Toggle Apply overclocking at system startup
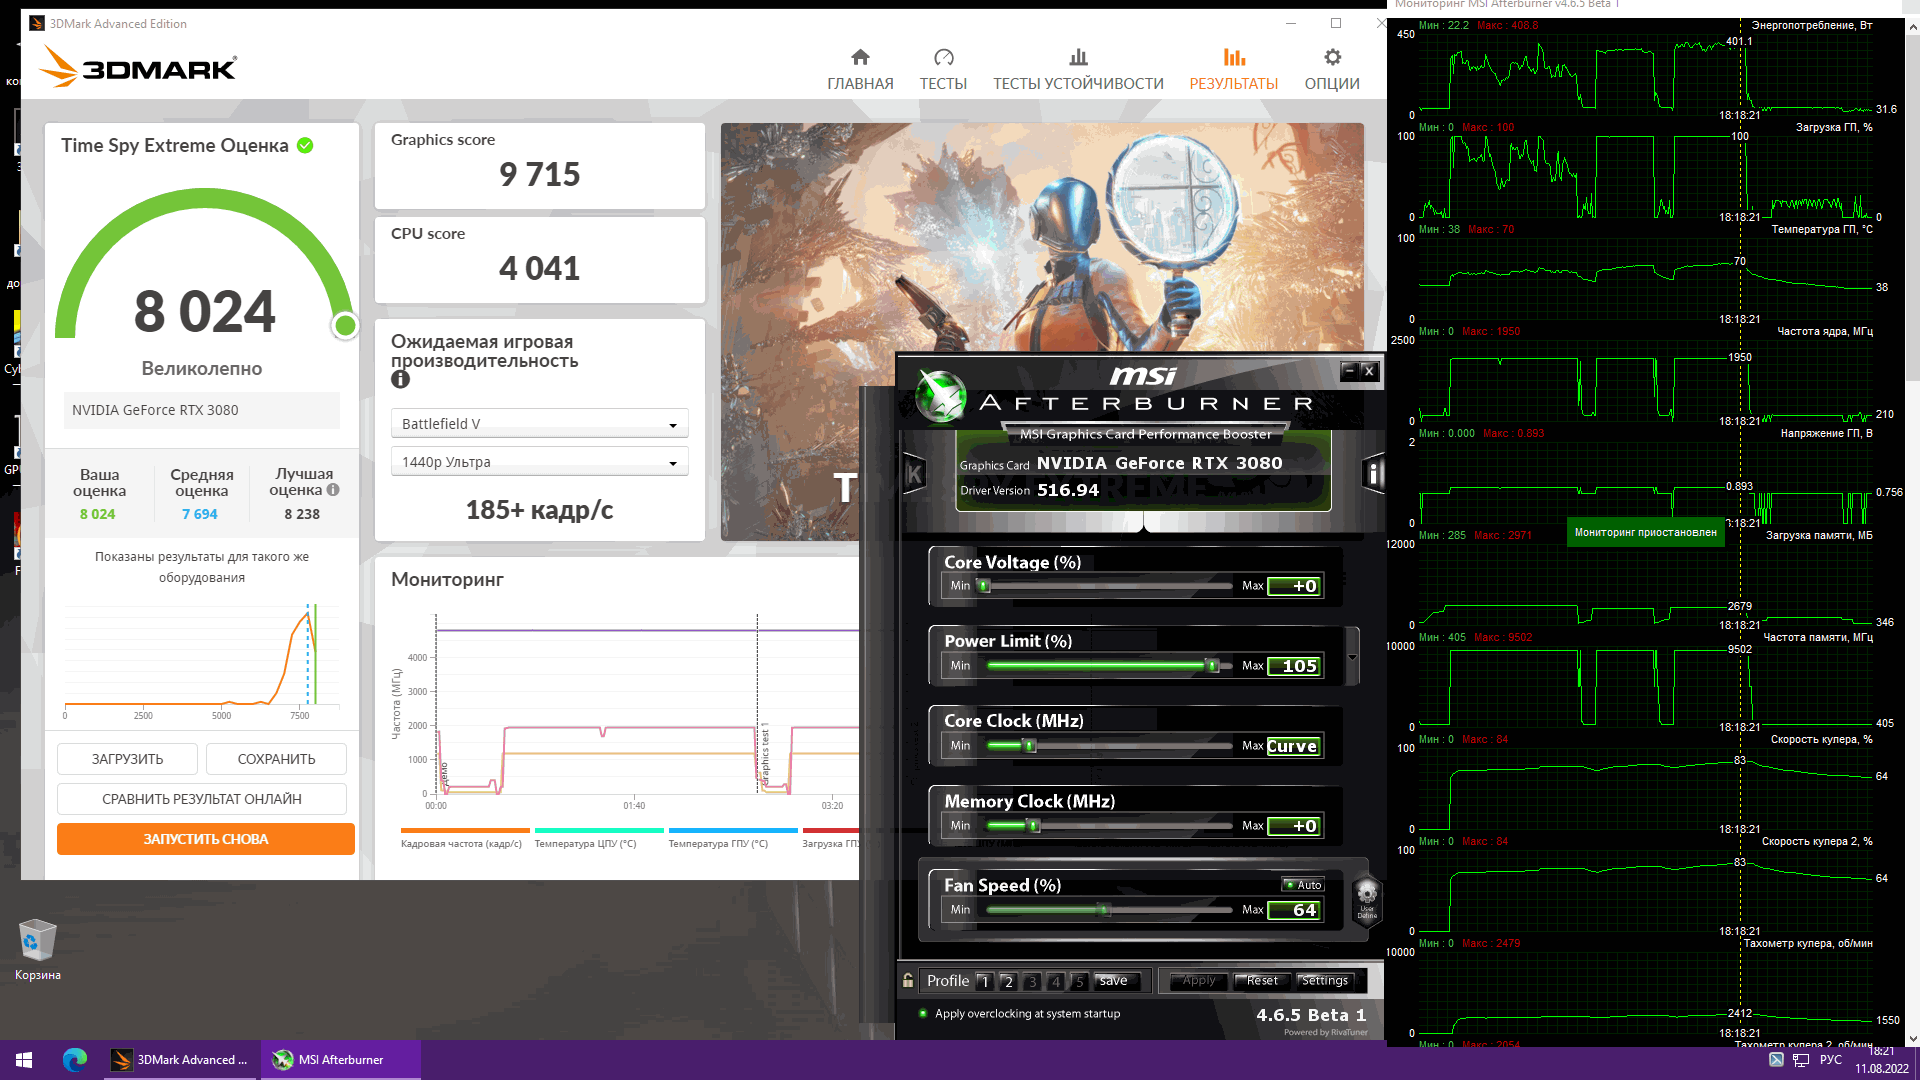The width and height of the screenshot is (1920, 1080). point(923,1013)
